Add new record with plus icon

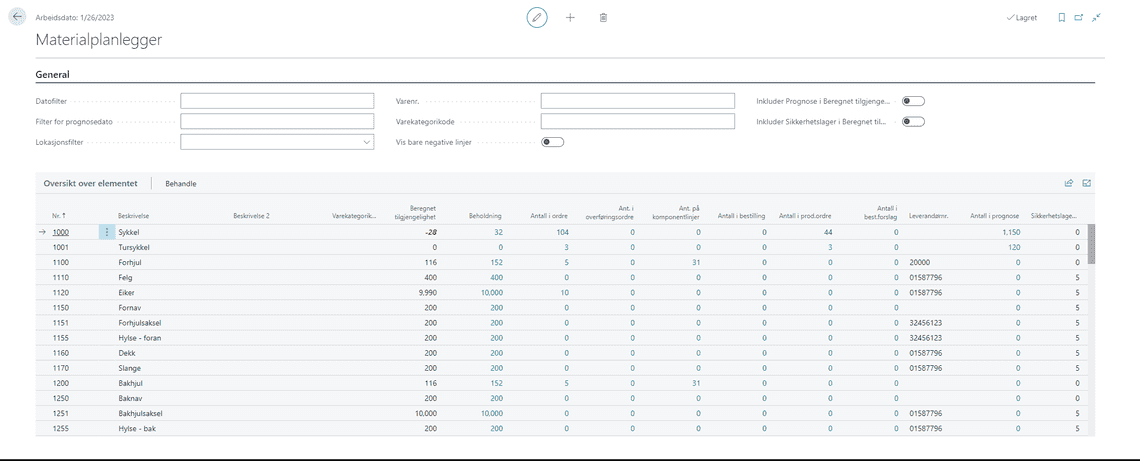(x=570, y=17)
